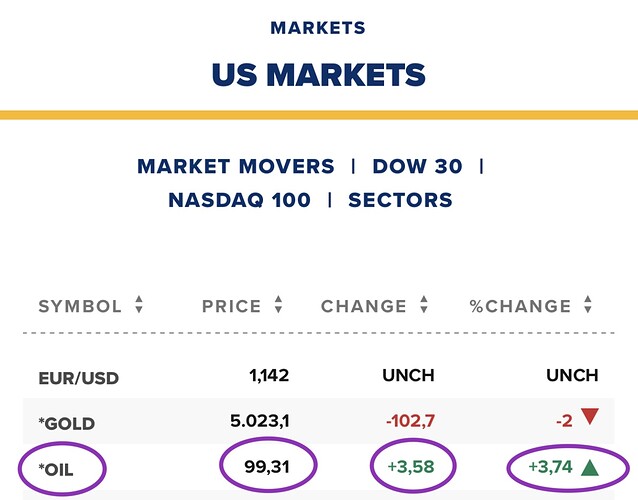Click the sort arrows beside %CHANGE
Image resolution: width=638 pixels, height=500 pixels.
[x=590, y=306]
